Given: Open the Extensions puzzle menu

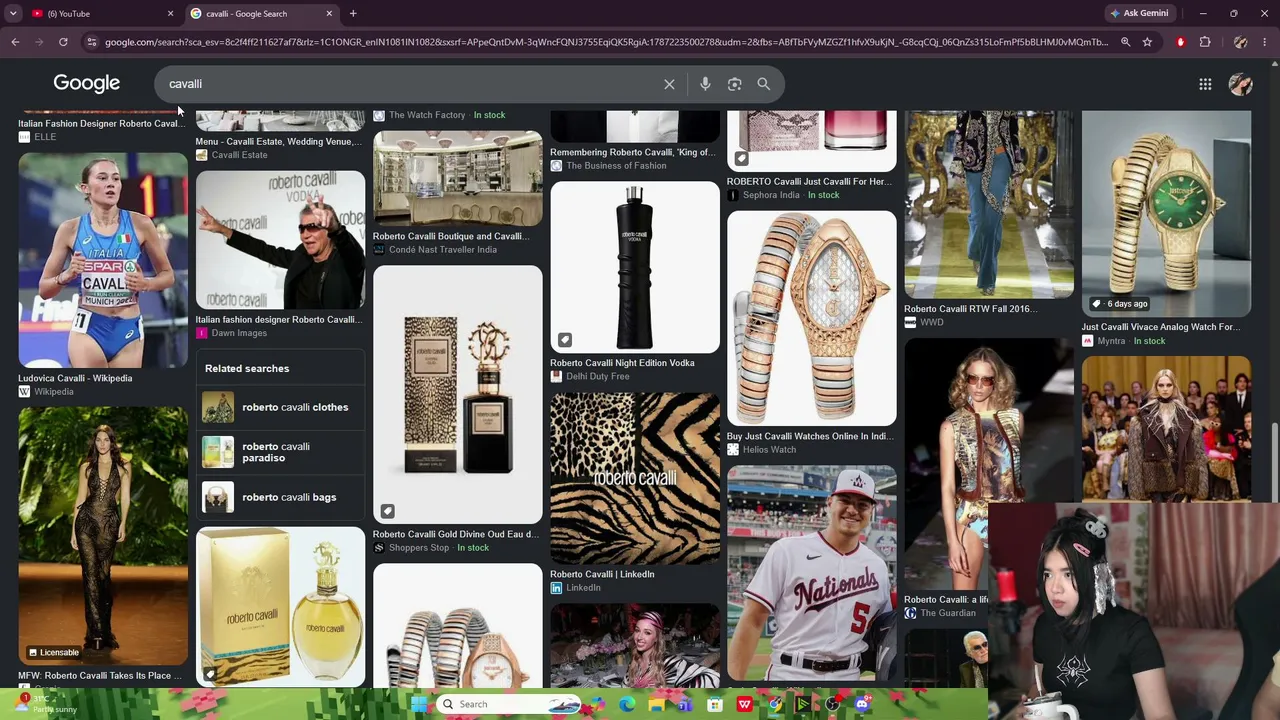Looking at the screenshot, I should pos(1205,42).
